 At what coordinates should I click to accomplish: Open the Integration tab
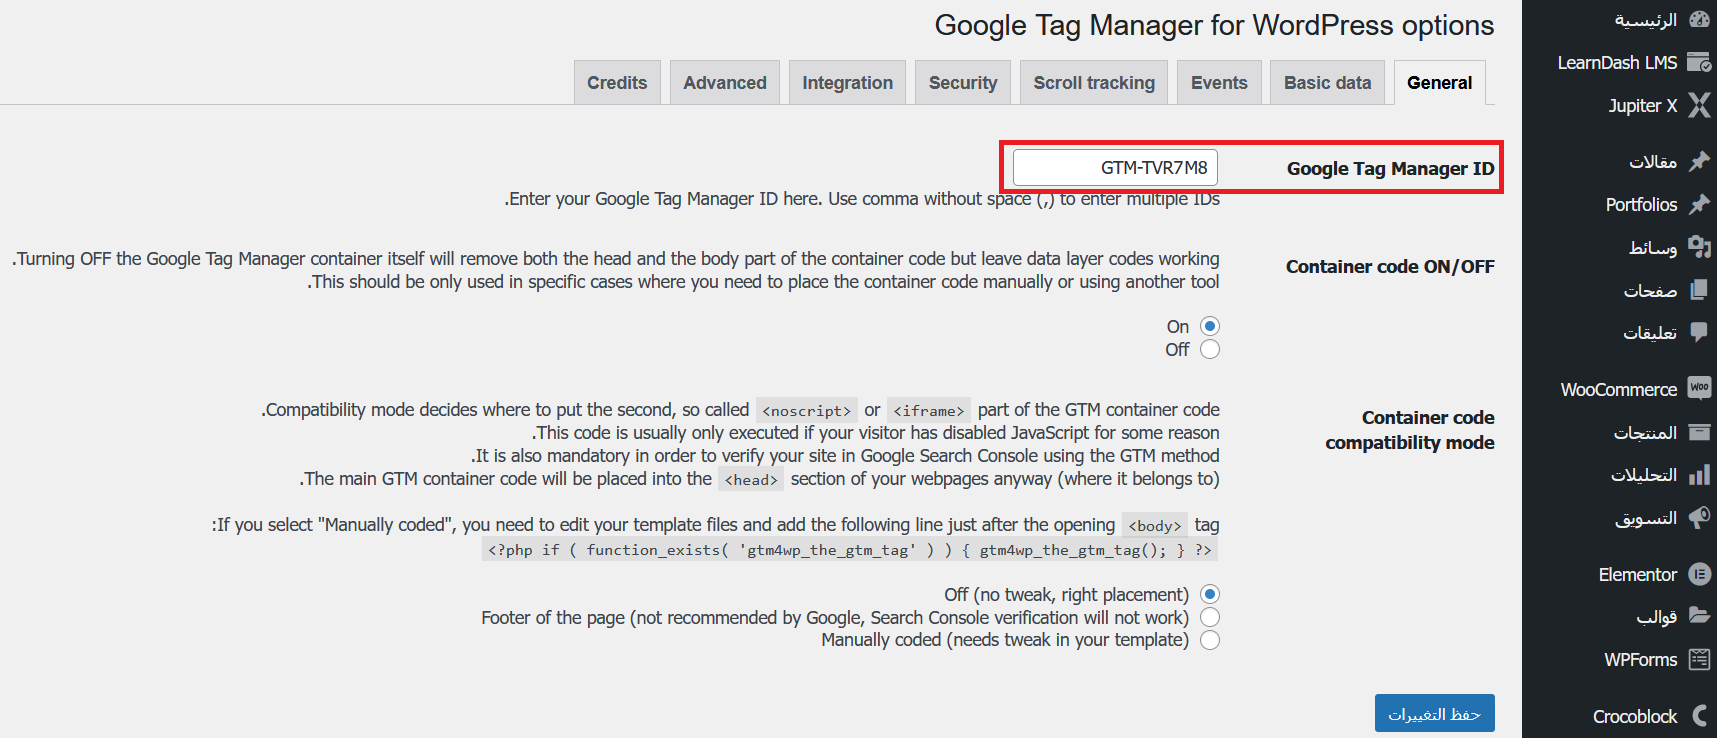point(847,82)
